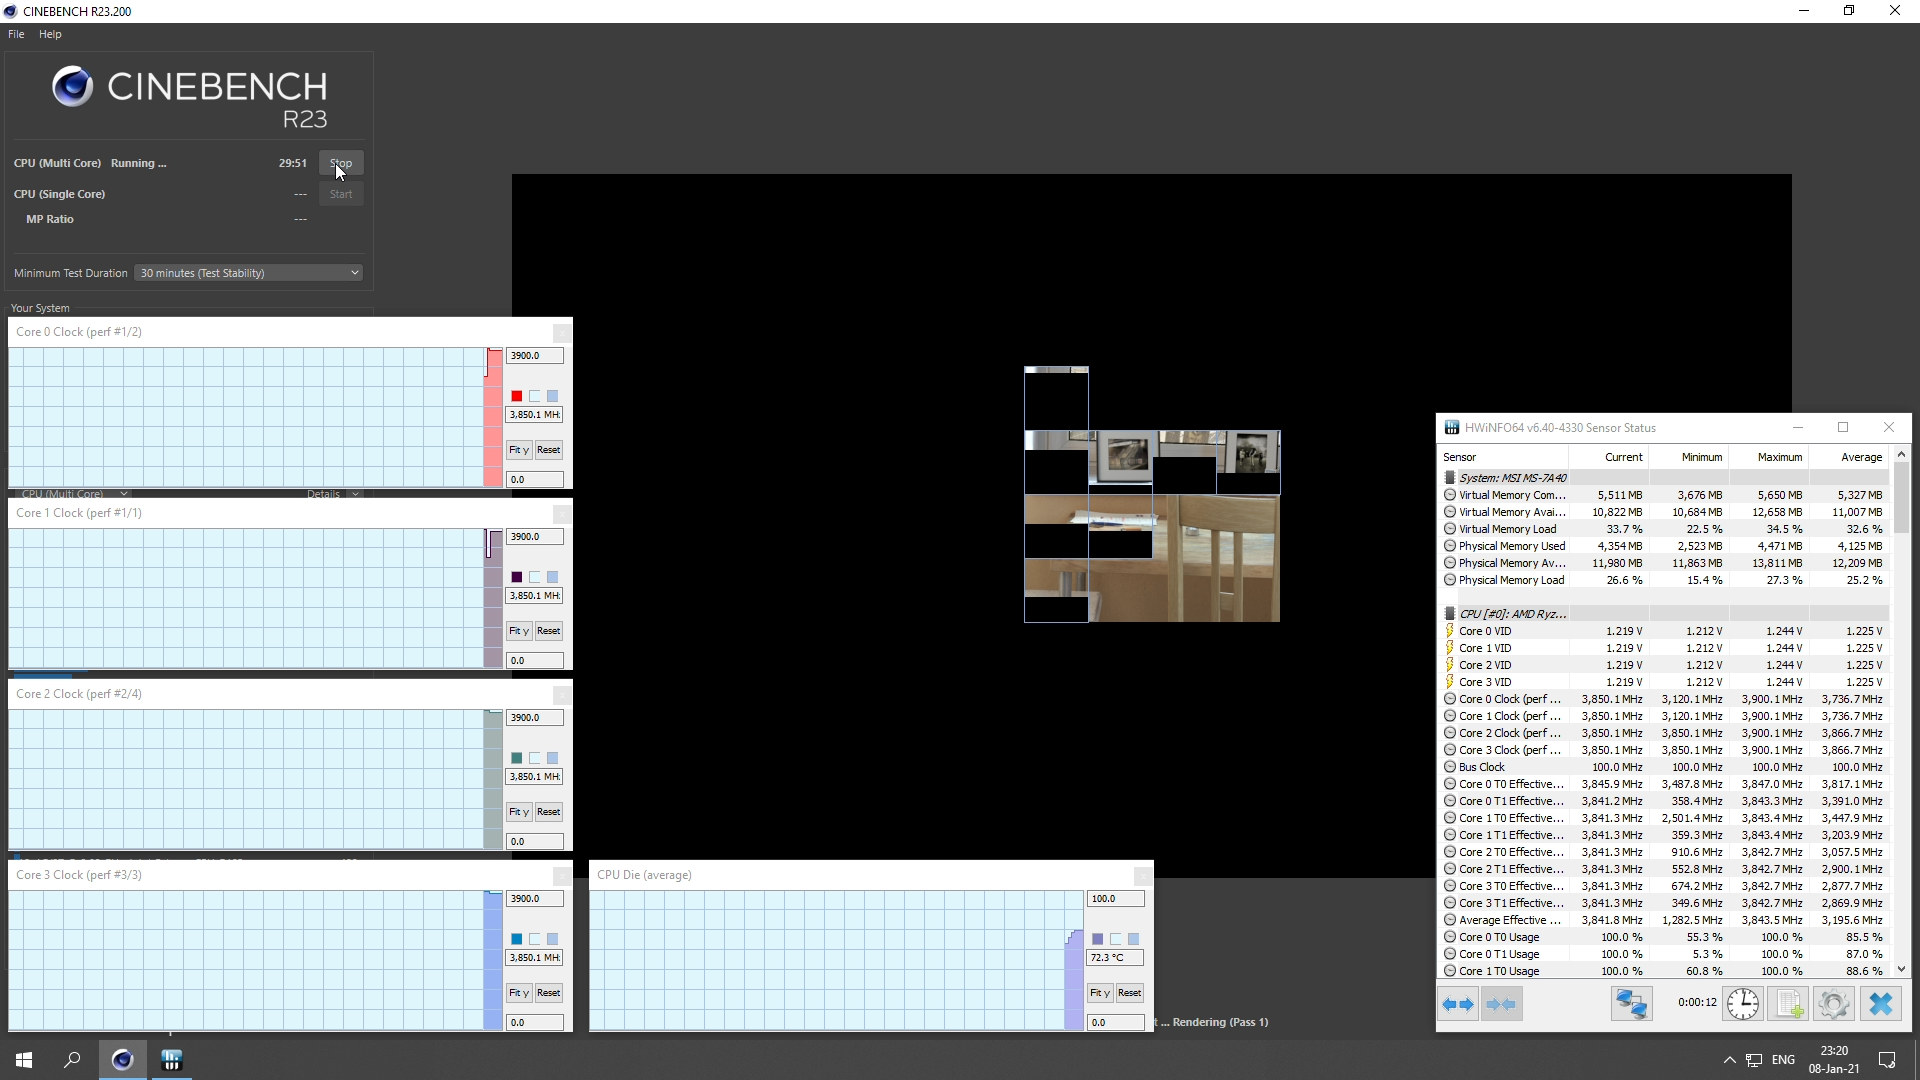Open HWiNFO sensor settings gear icon
The height and width of the screenshot is (1080, 1920).
1834,1004
